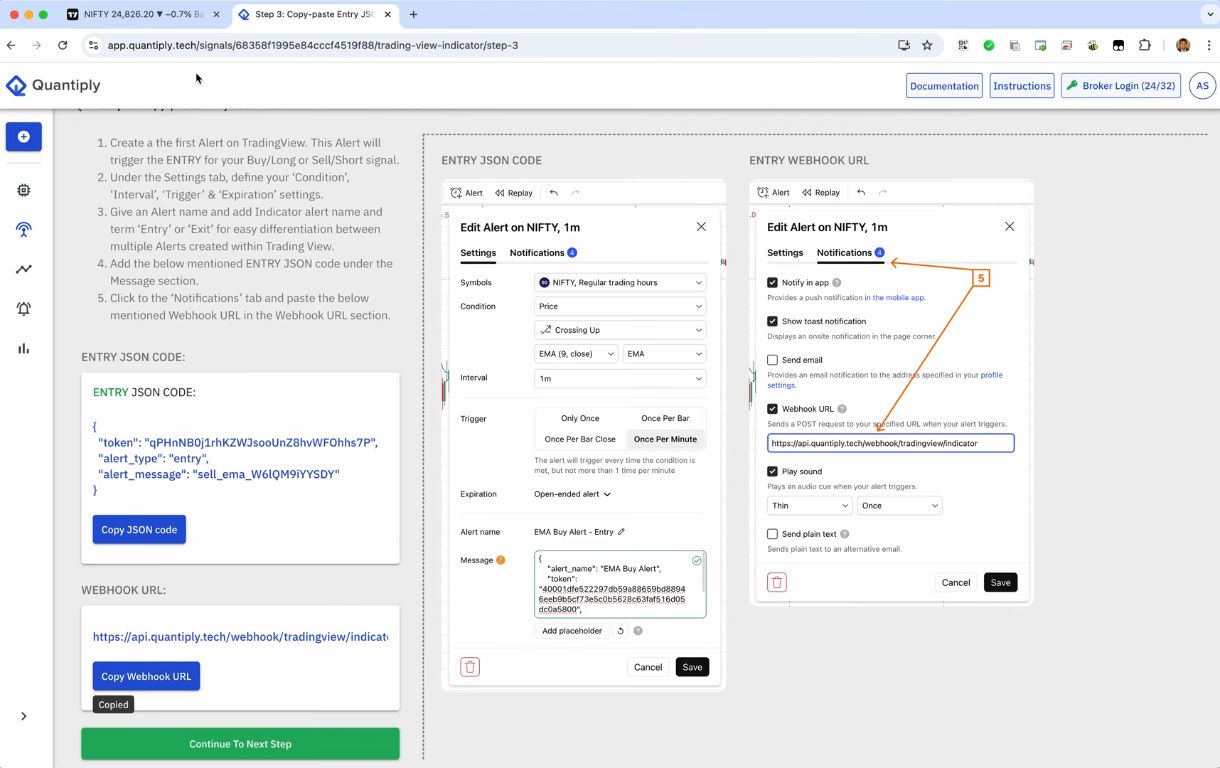Click the bar chart analytics icon in sidebar
Image resolution: width=1220 pixels, height=768 pixels.
(23, 348)
